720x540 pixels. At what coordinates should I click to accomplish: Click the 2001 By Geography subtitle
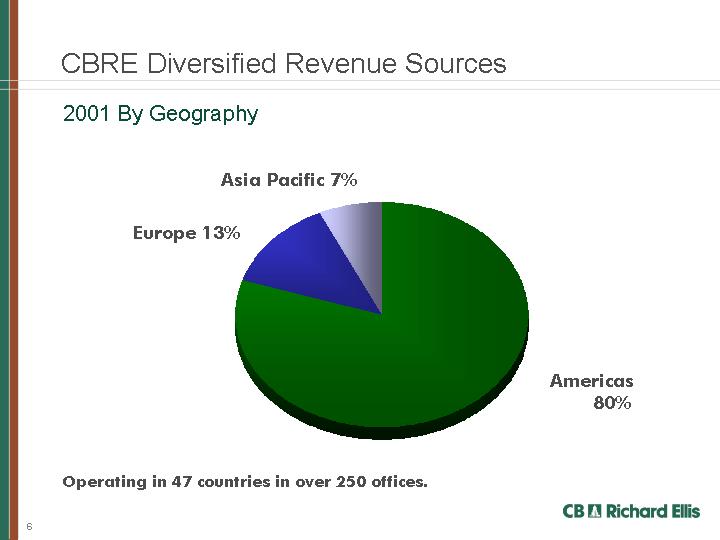pyautogui.click(x=160, y=114)
